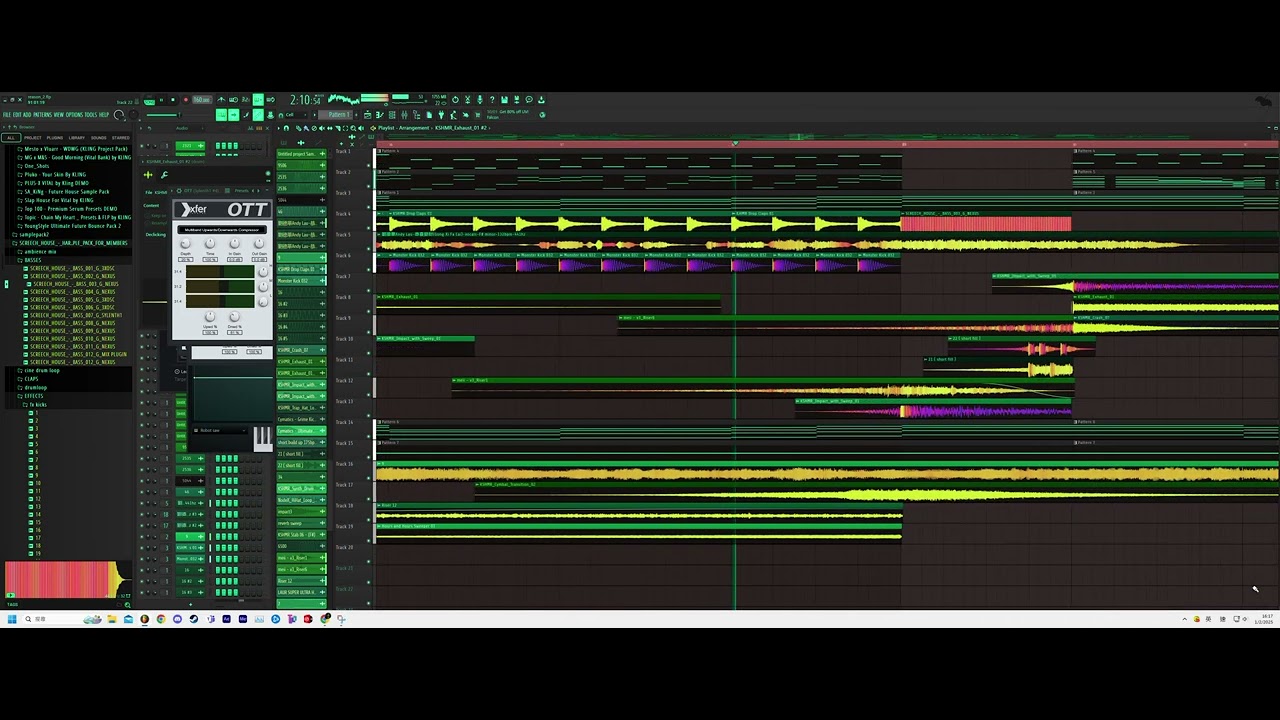This screenshot has width=1280, height=720.
Task: Toggle Track 16 mute indicator
Action: click(369, 478)
